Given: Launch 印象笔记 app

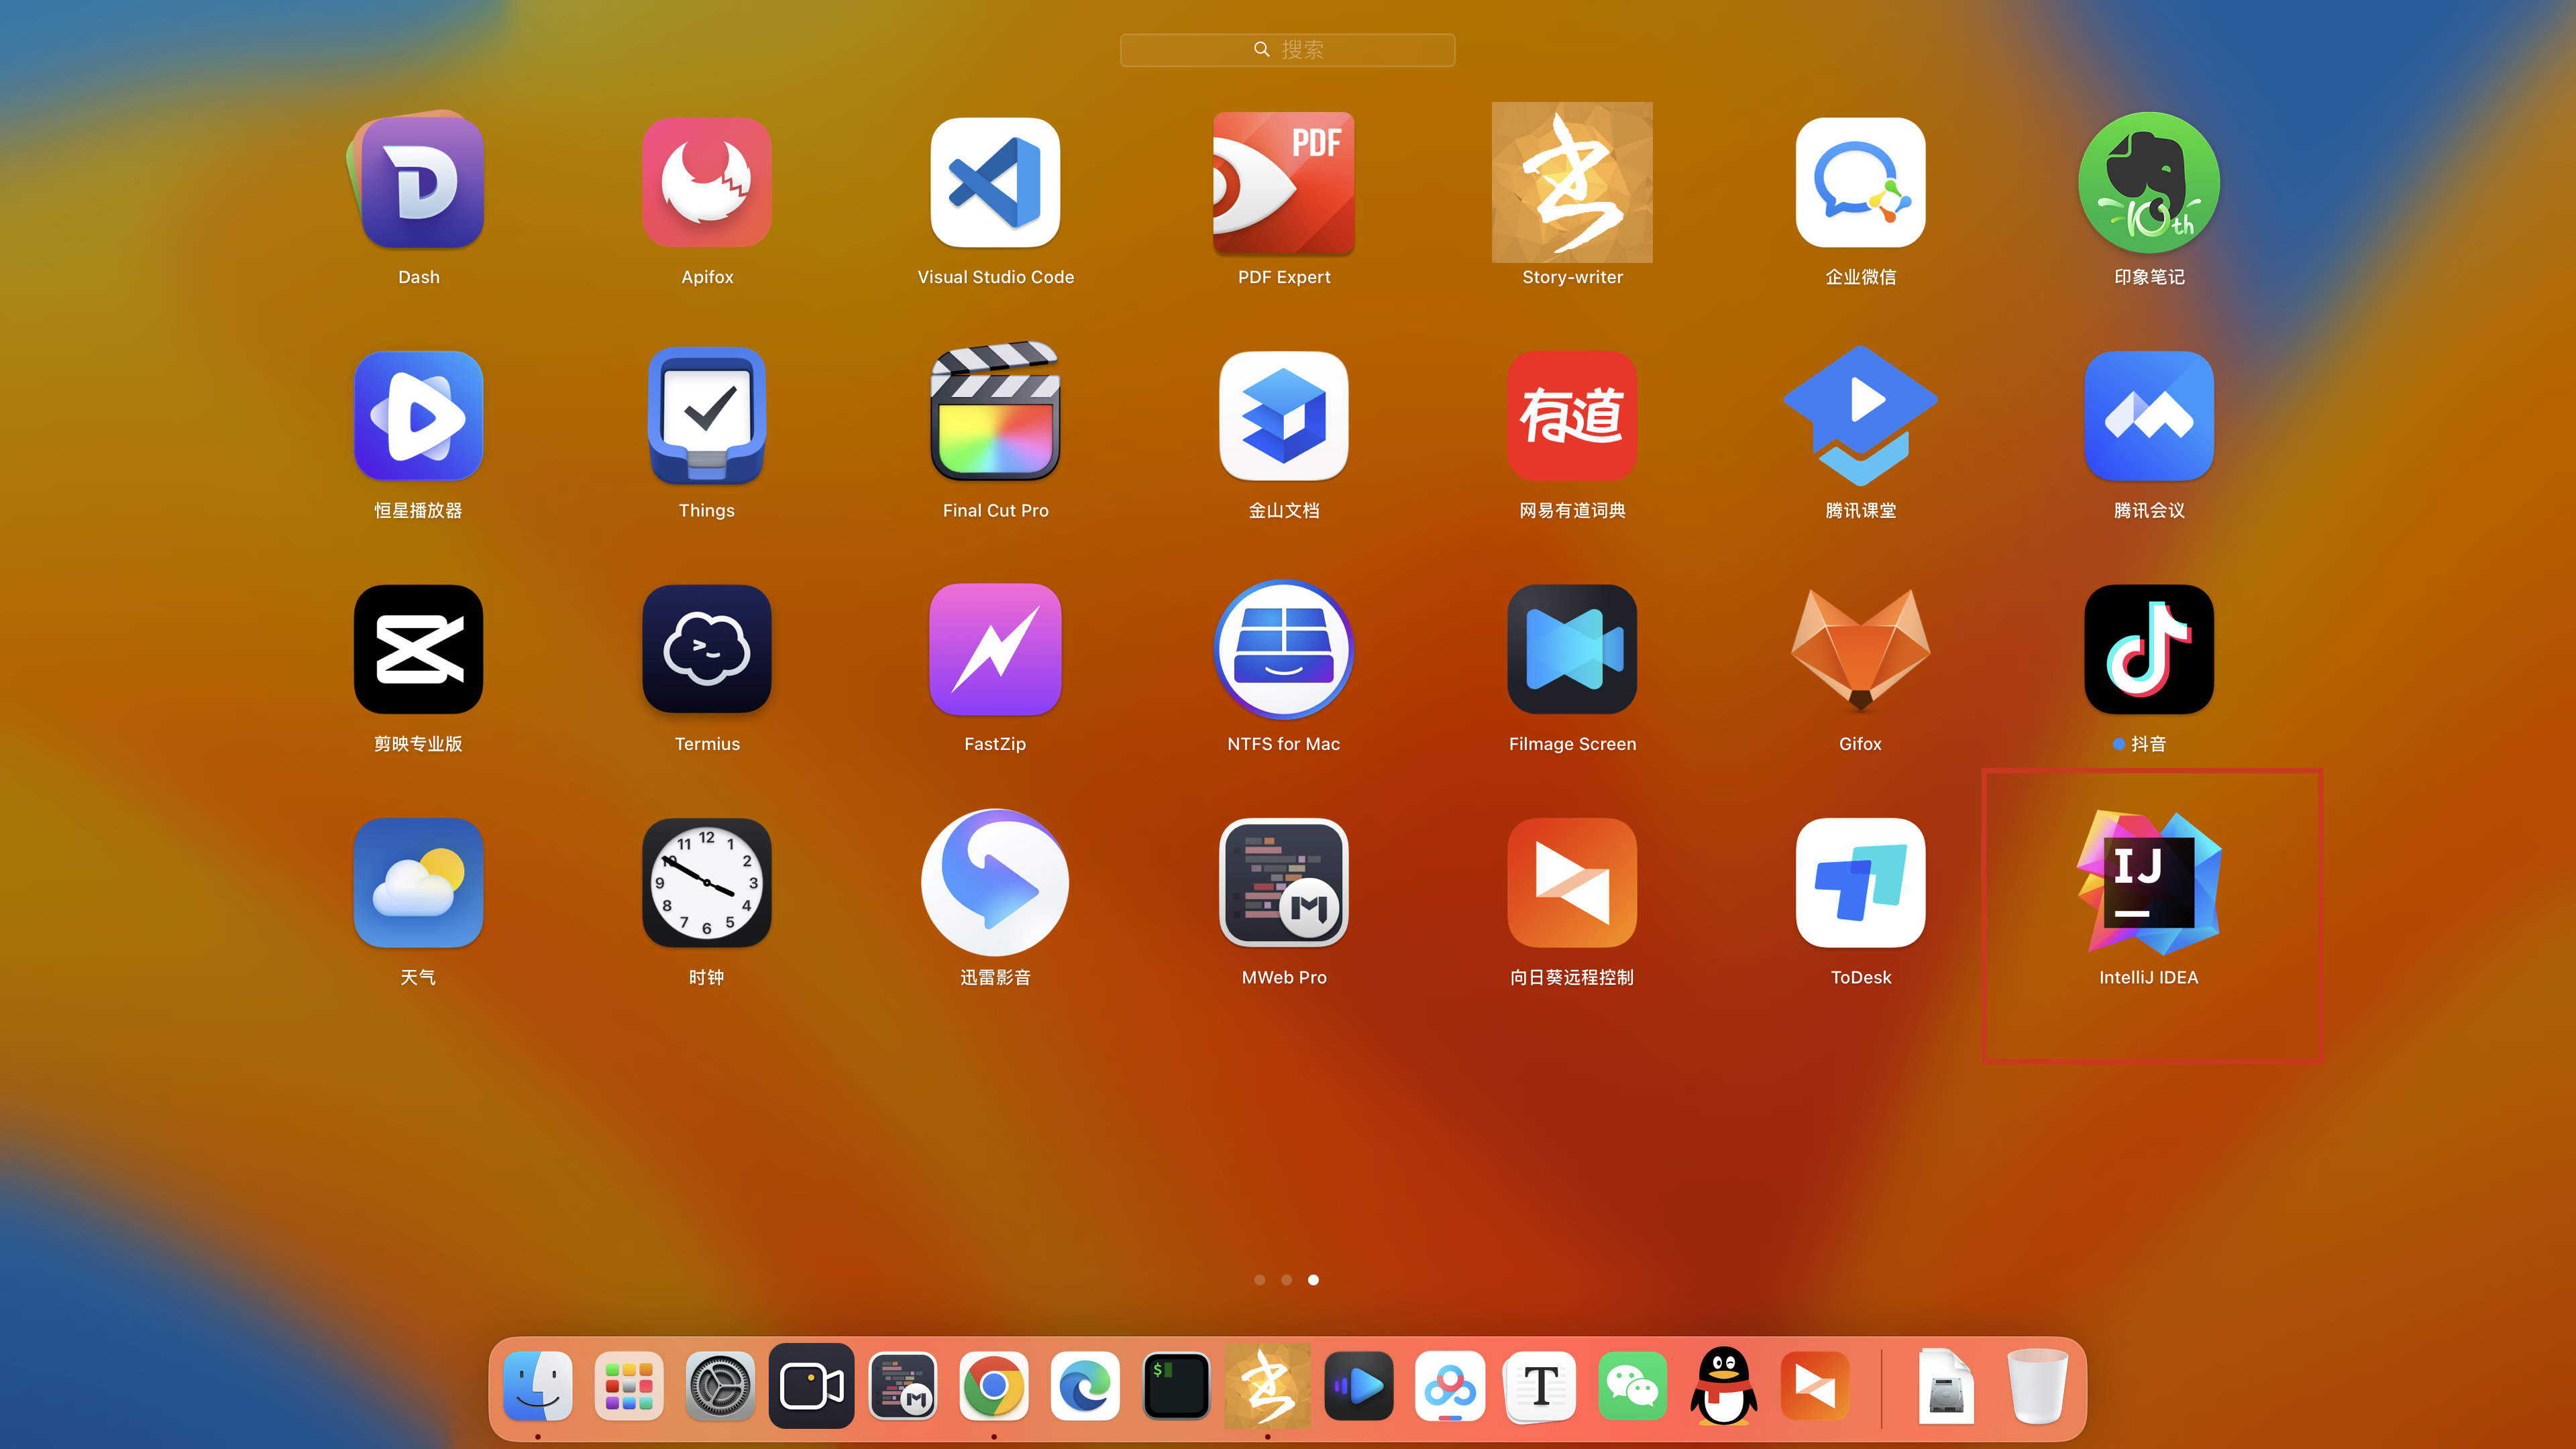Looking at the screenshot, I should coord(2149,182).
